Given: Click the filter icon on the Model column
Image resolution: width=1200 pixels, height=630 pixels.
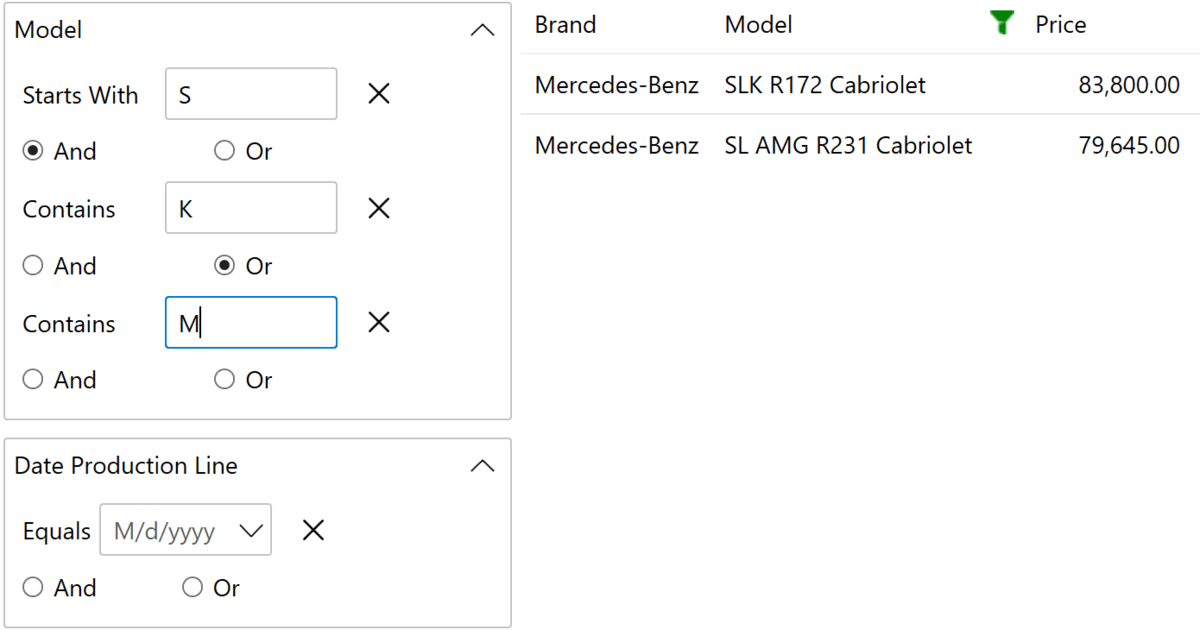Looking at the screenshot, I should pos(1000,23).
